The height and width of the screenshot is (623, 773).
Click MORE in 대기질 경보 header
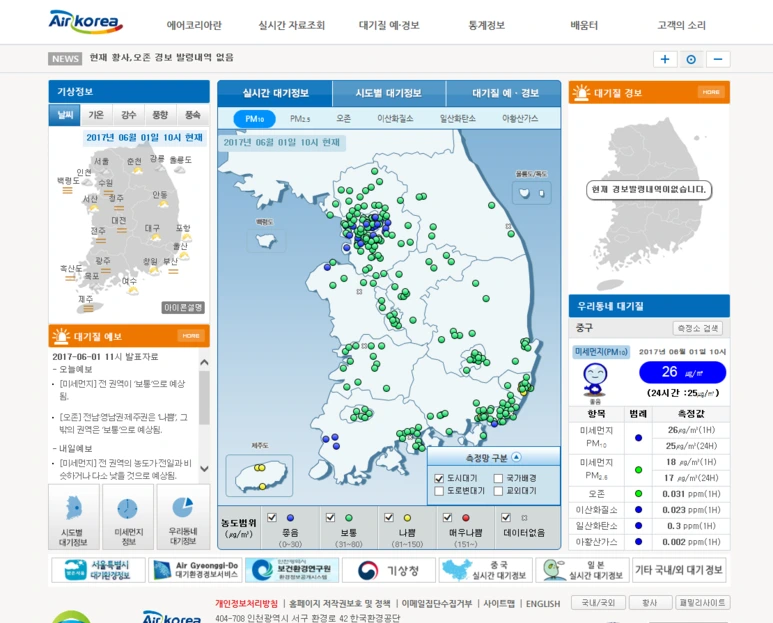click(x=711, y=92)
